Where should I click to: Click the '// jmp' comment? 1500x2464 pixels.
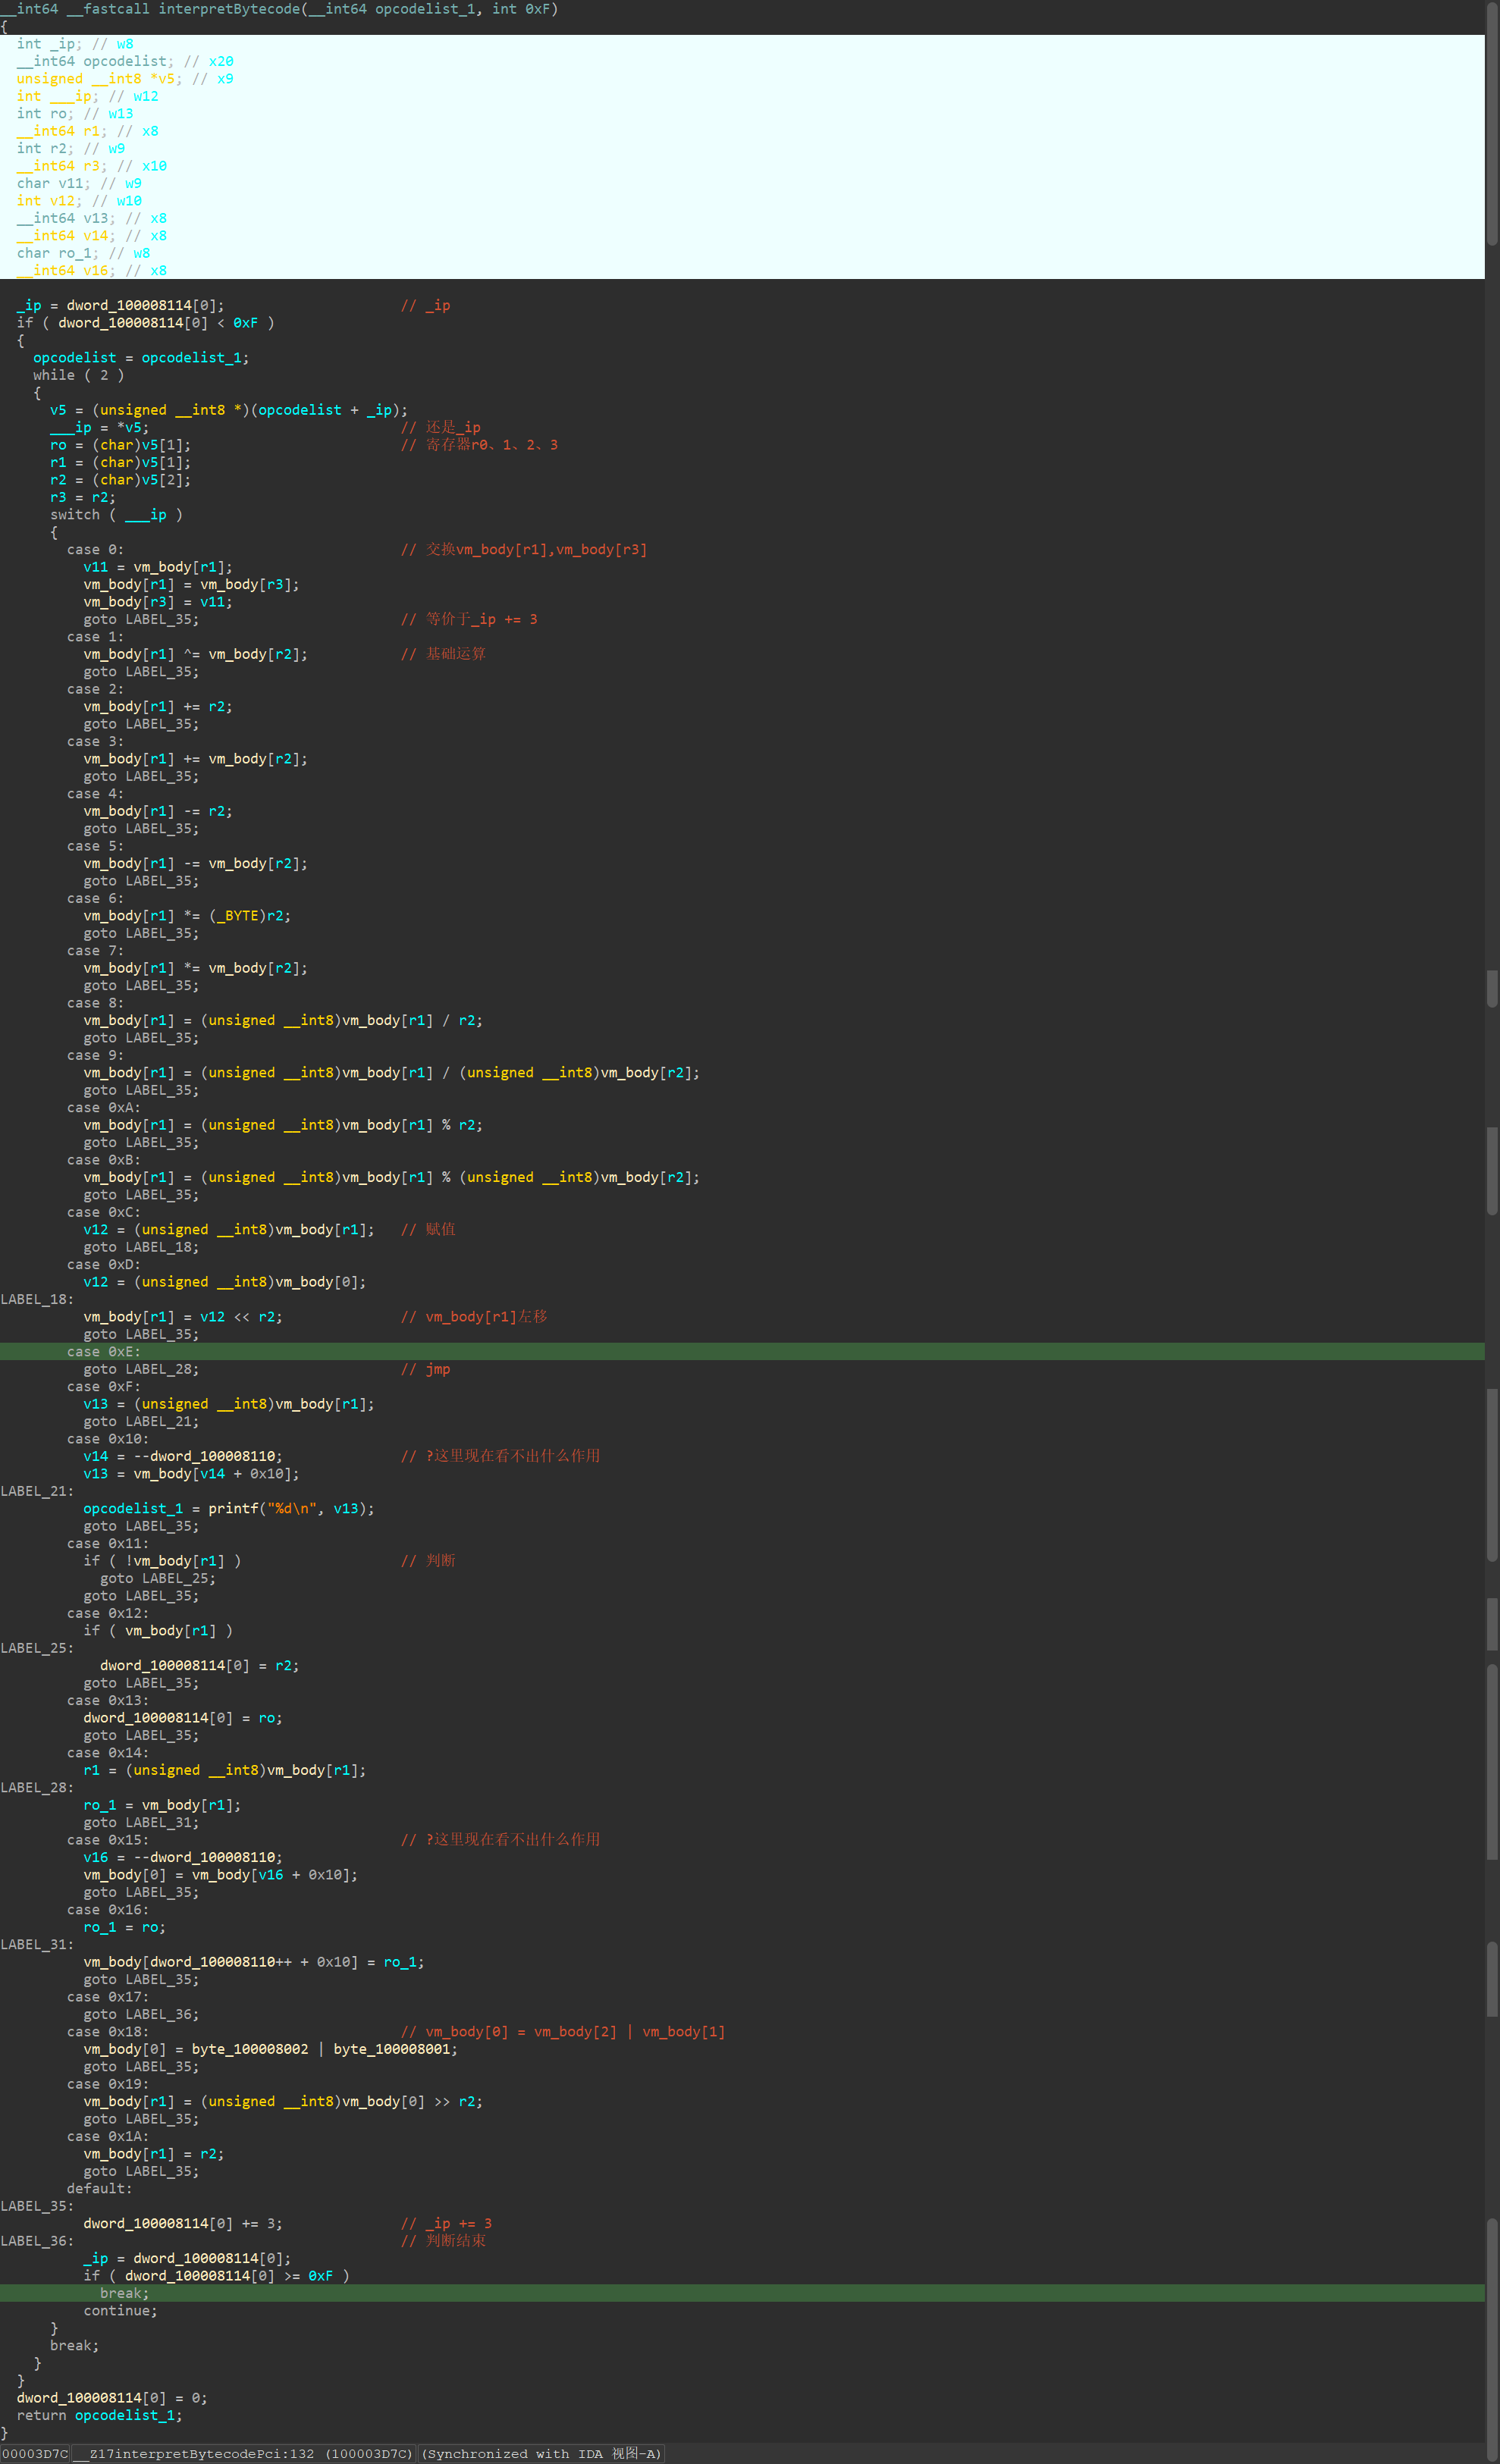pyautogui.click(x=425, y=1369)
